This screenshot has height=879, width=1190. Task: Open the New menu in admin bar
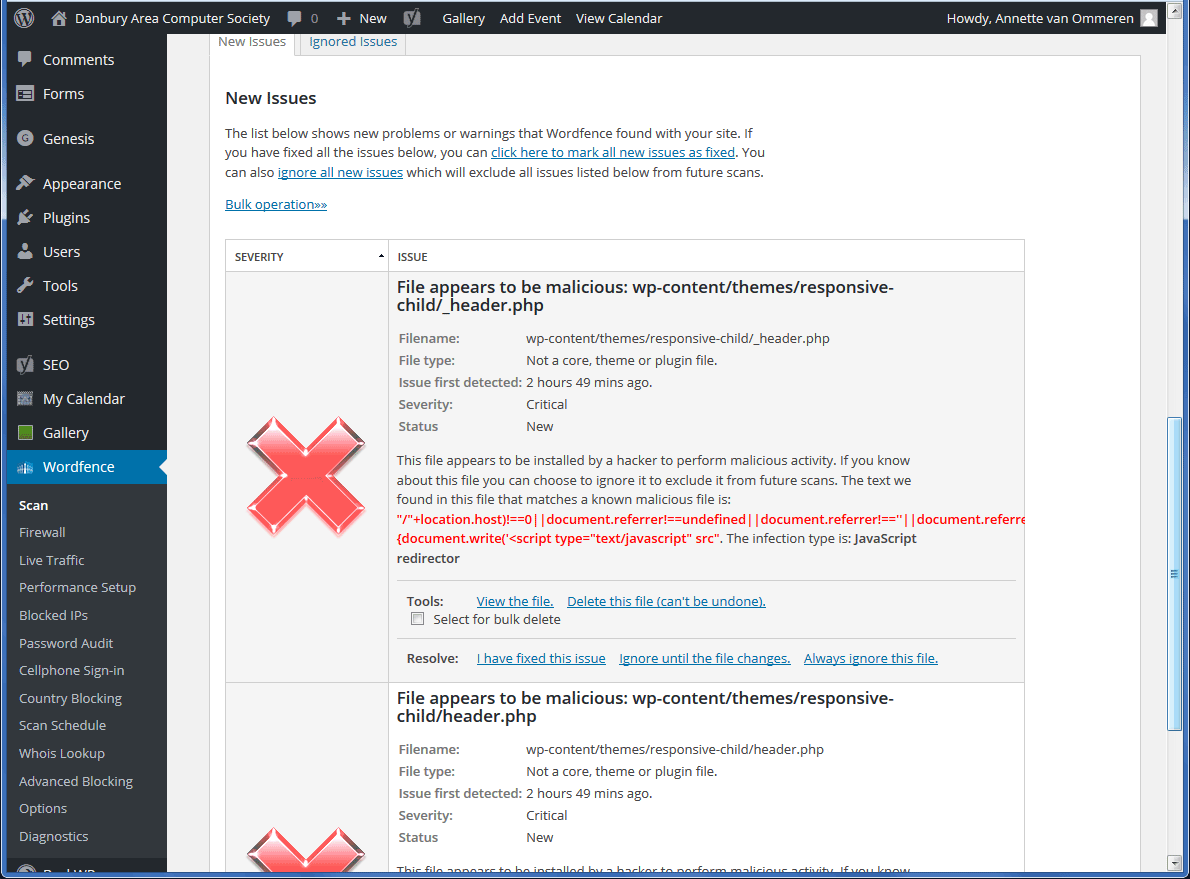[x=362, y=18]
